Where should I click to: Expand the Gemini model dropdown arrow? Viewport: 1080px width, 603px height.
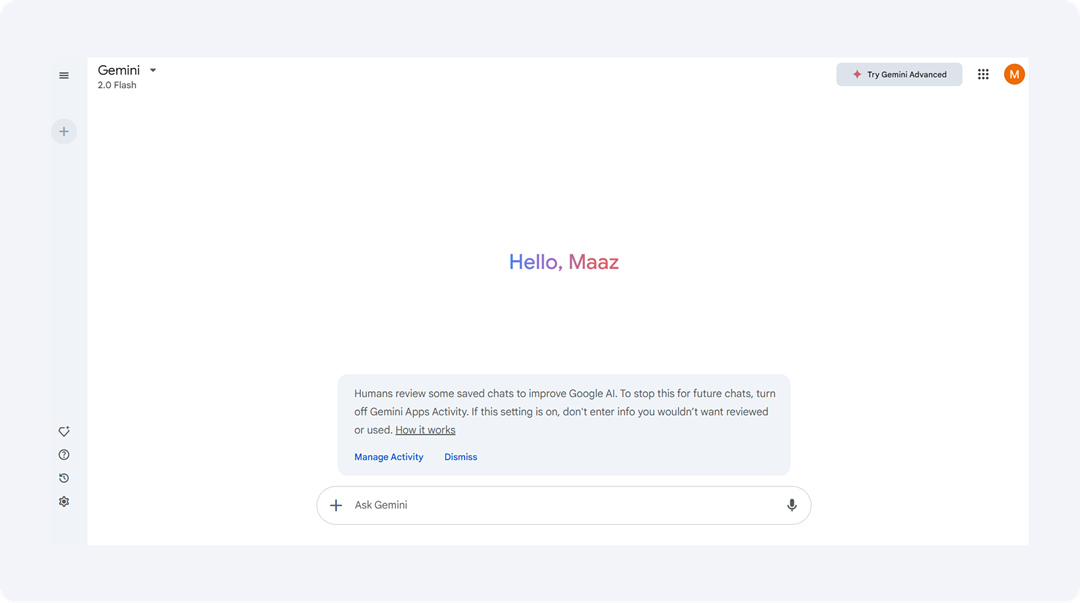tap(153, 70)
